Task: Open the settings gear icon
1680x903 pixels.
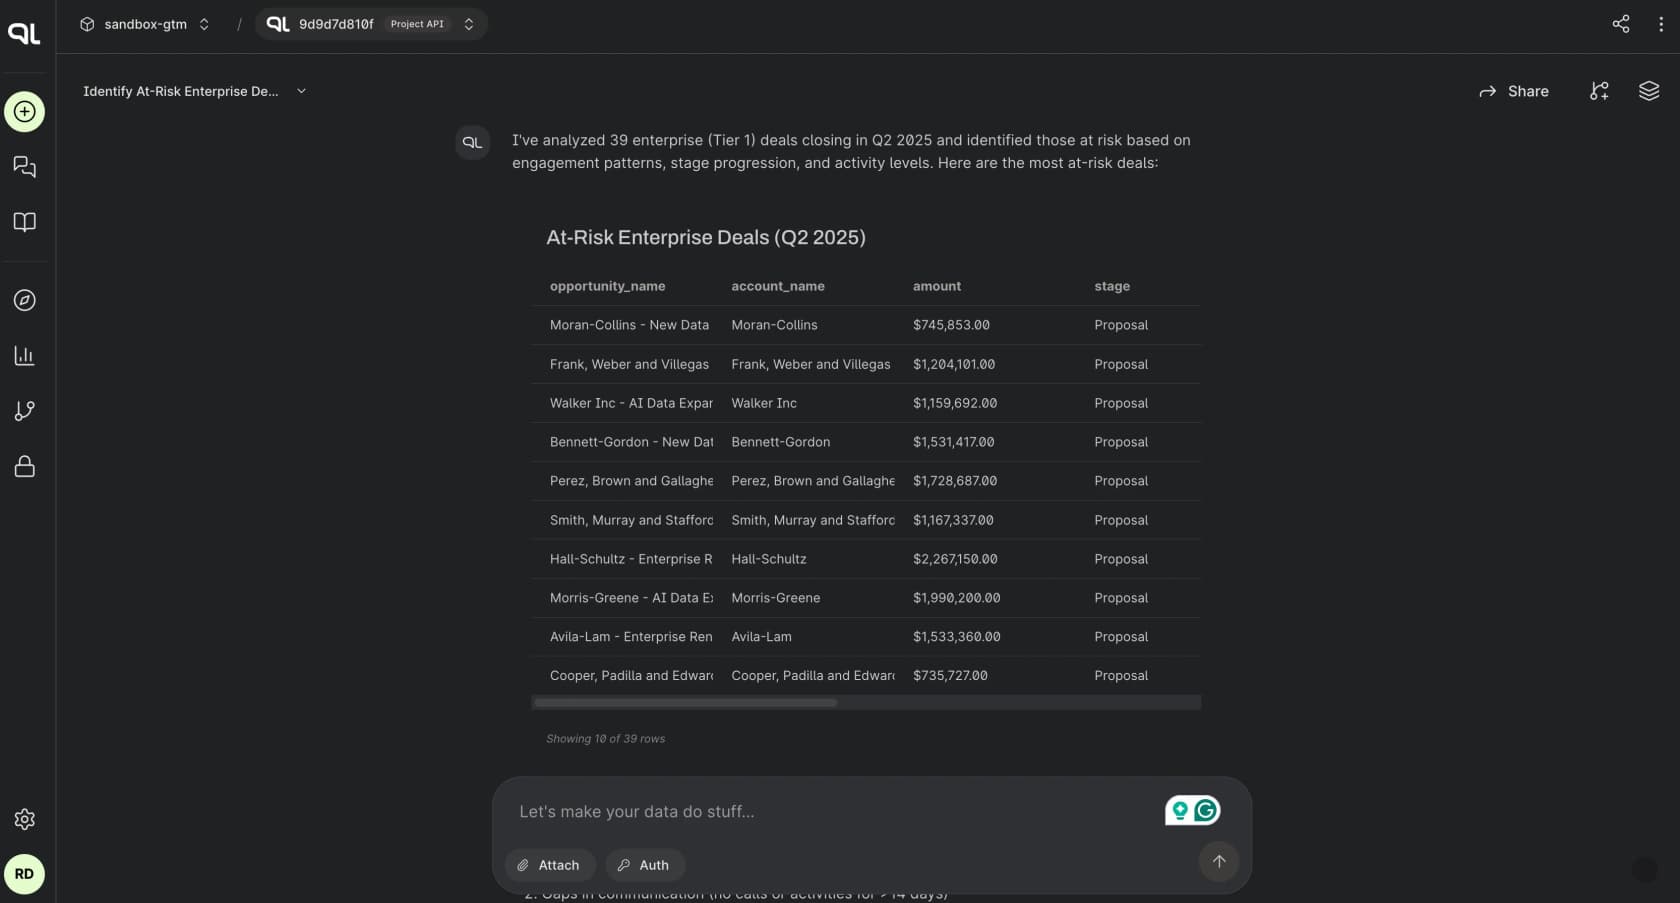Action: click(25, 819)
